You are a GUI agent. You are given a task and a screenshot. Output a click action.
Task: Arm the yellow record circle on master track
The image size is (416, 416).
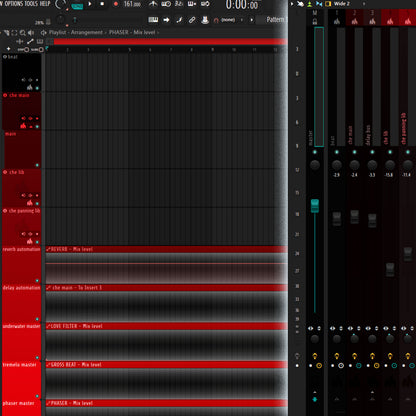tap(319, 366)
